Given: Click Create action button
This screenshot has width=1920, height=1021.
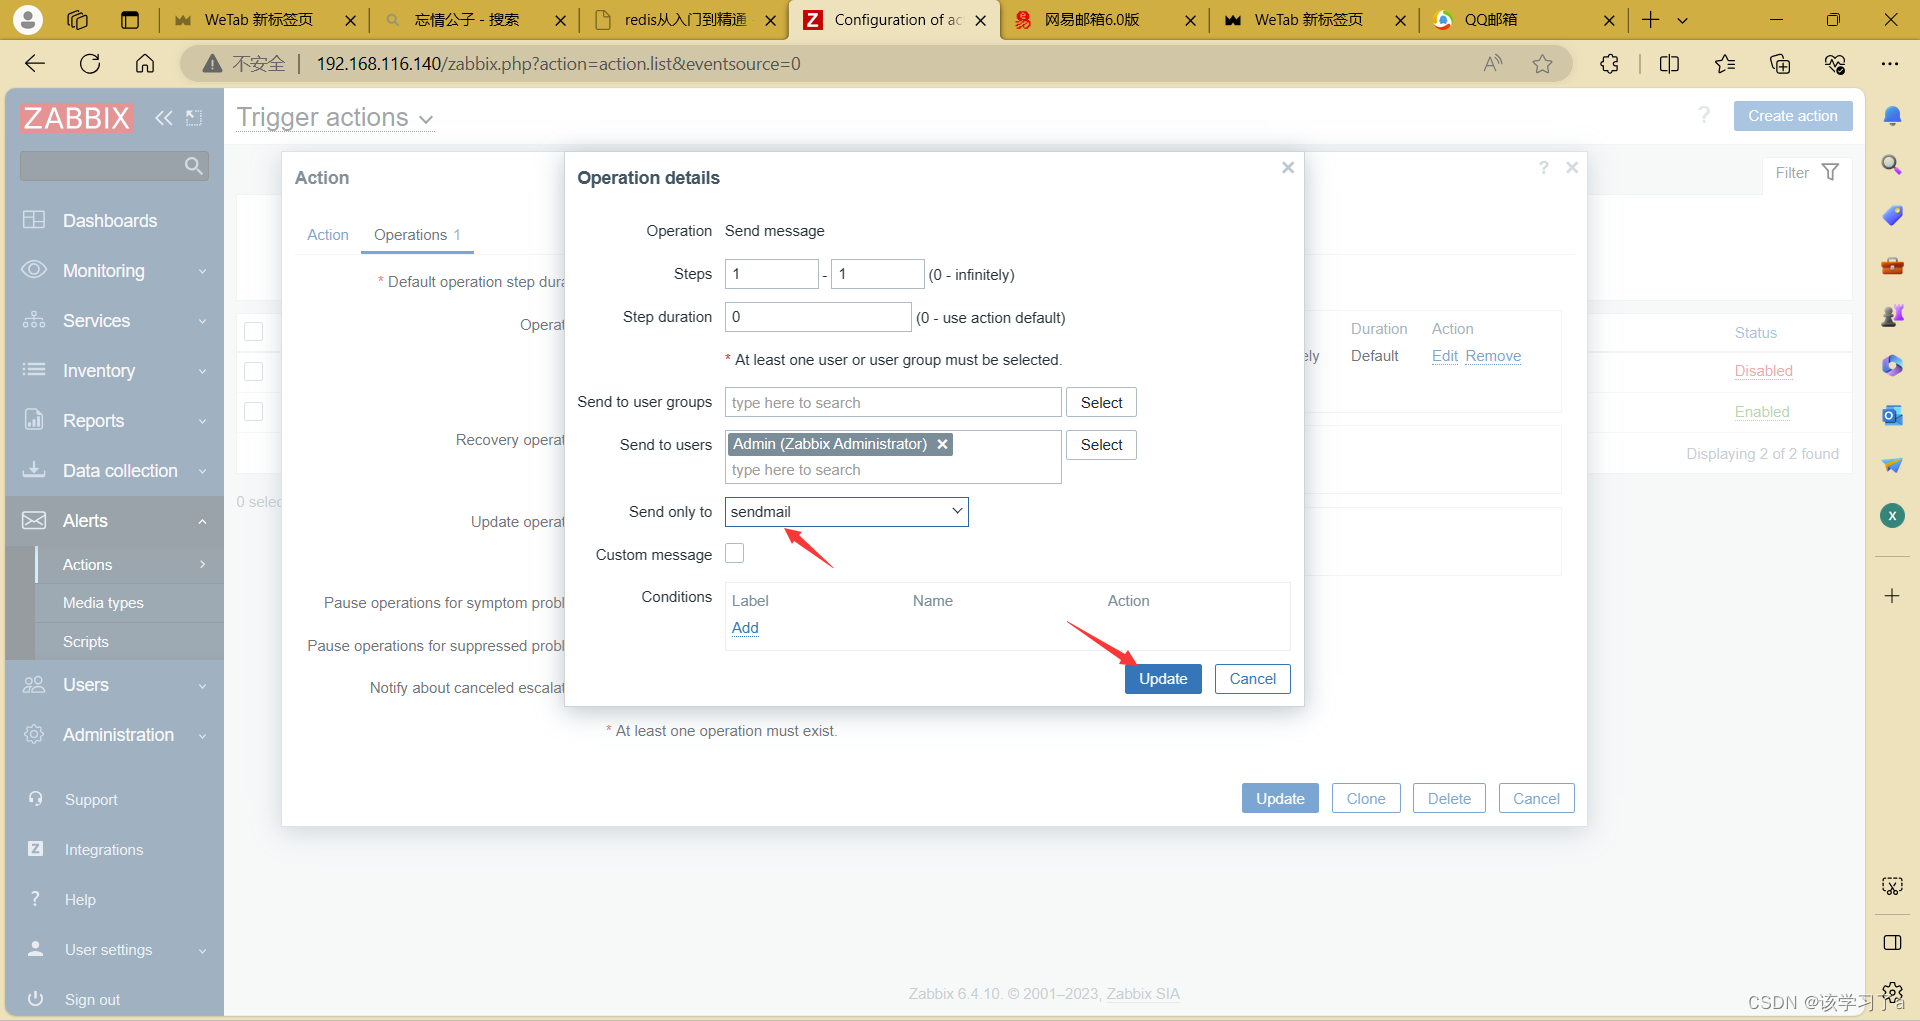Looking at the screenshot, I should coord(1792,116).
